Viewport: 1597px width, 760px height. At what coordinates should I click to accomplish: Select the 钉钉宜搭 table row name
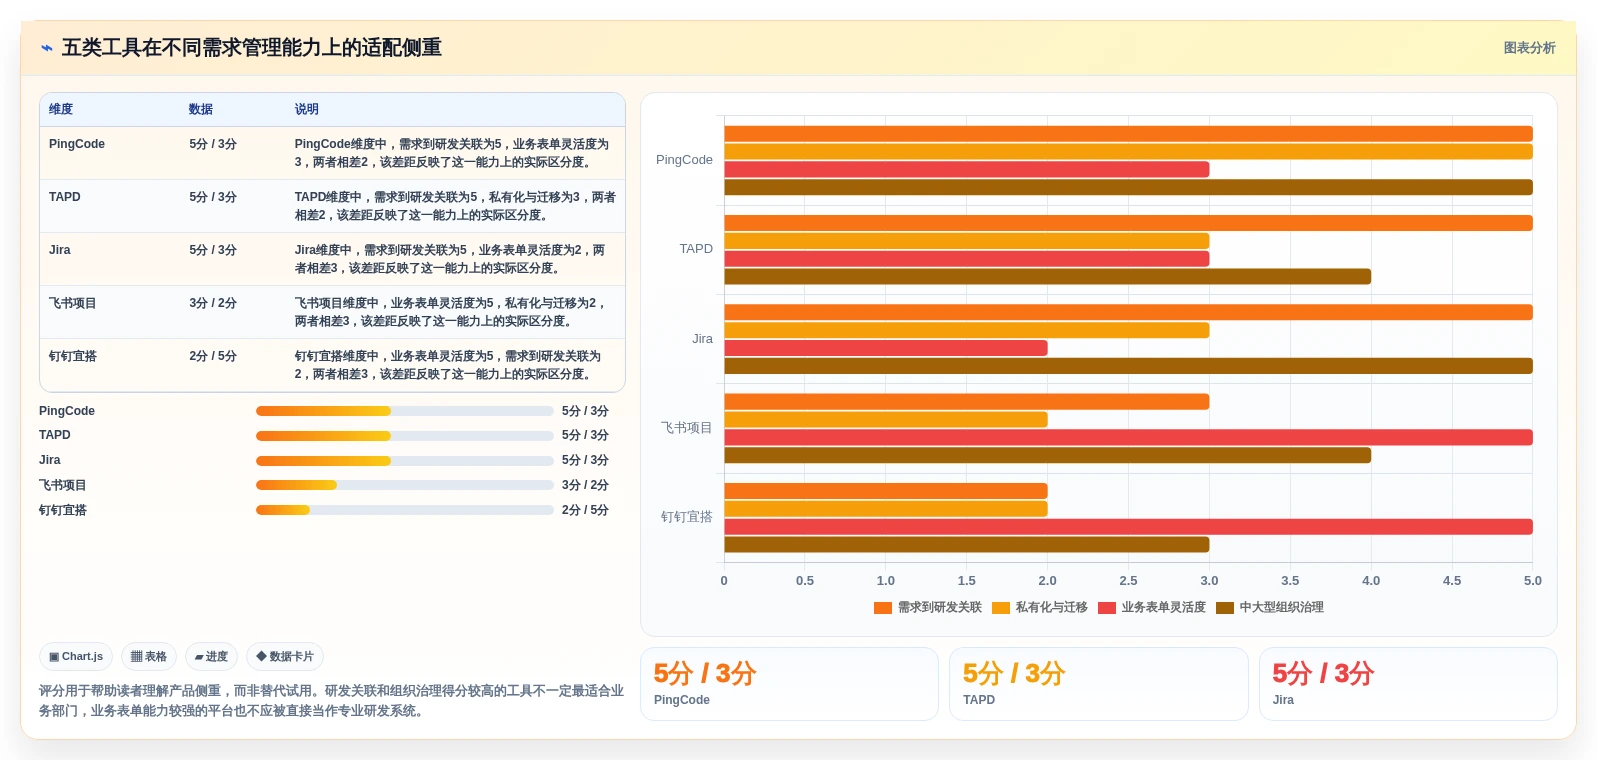point(73,356)
